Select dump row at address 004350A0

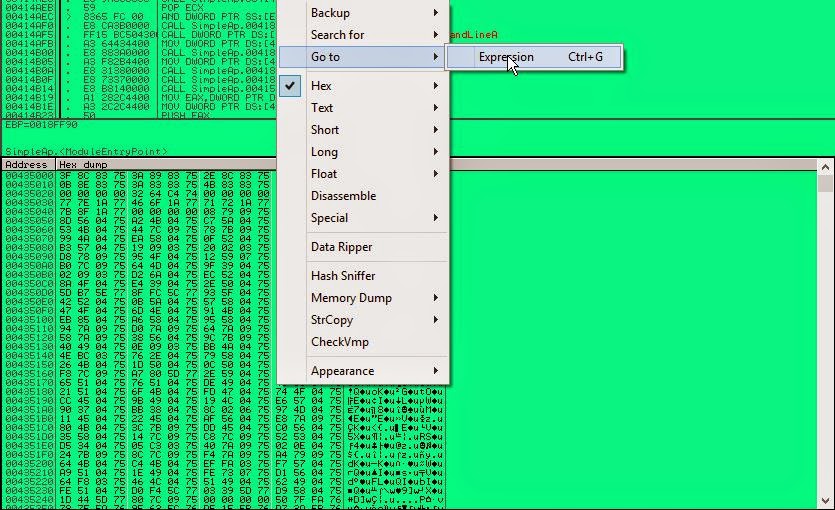click(138, 266)
